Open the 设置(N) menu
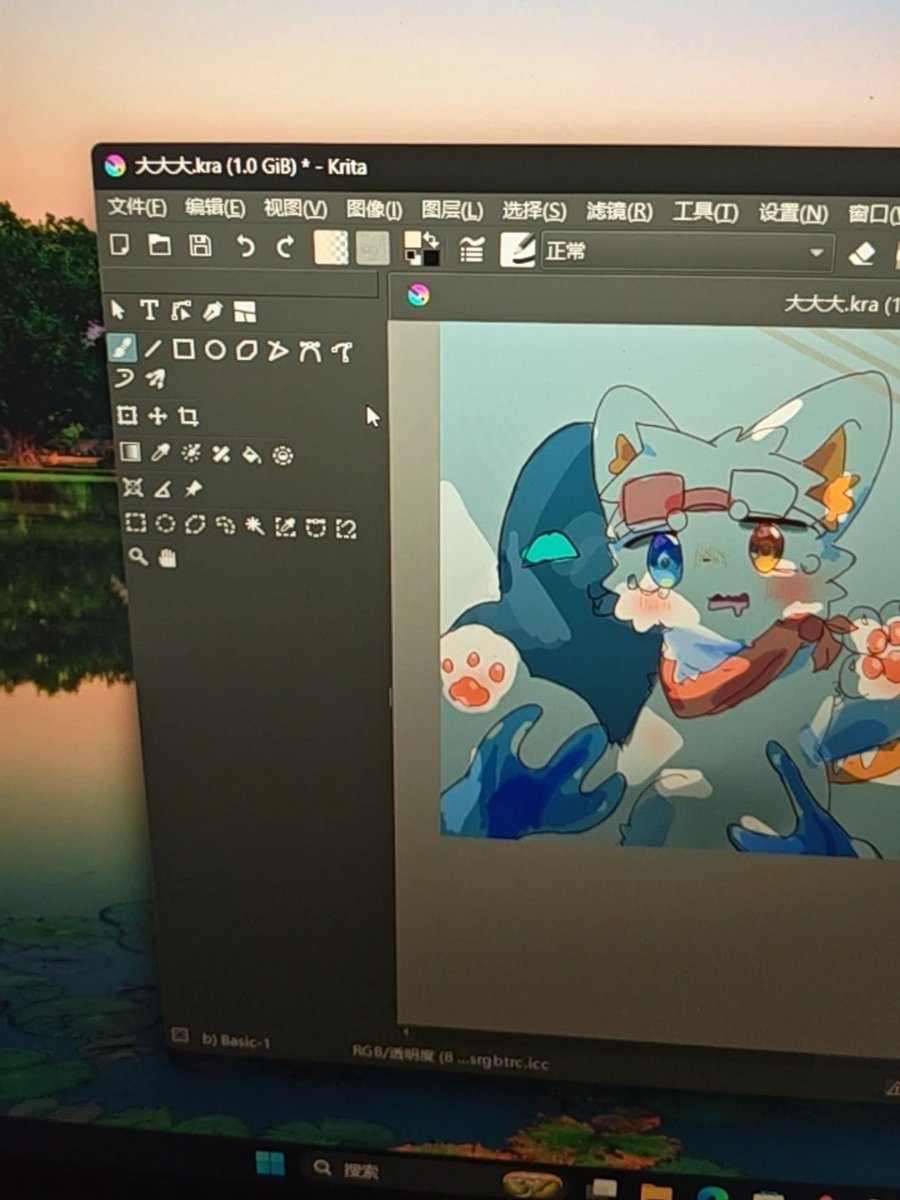 (x=793, y=214)
